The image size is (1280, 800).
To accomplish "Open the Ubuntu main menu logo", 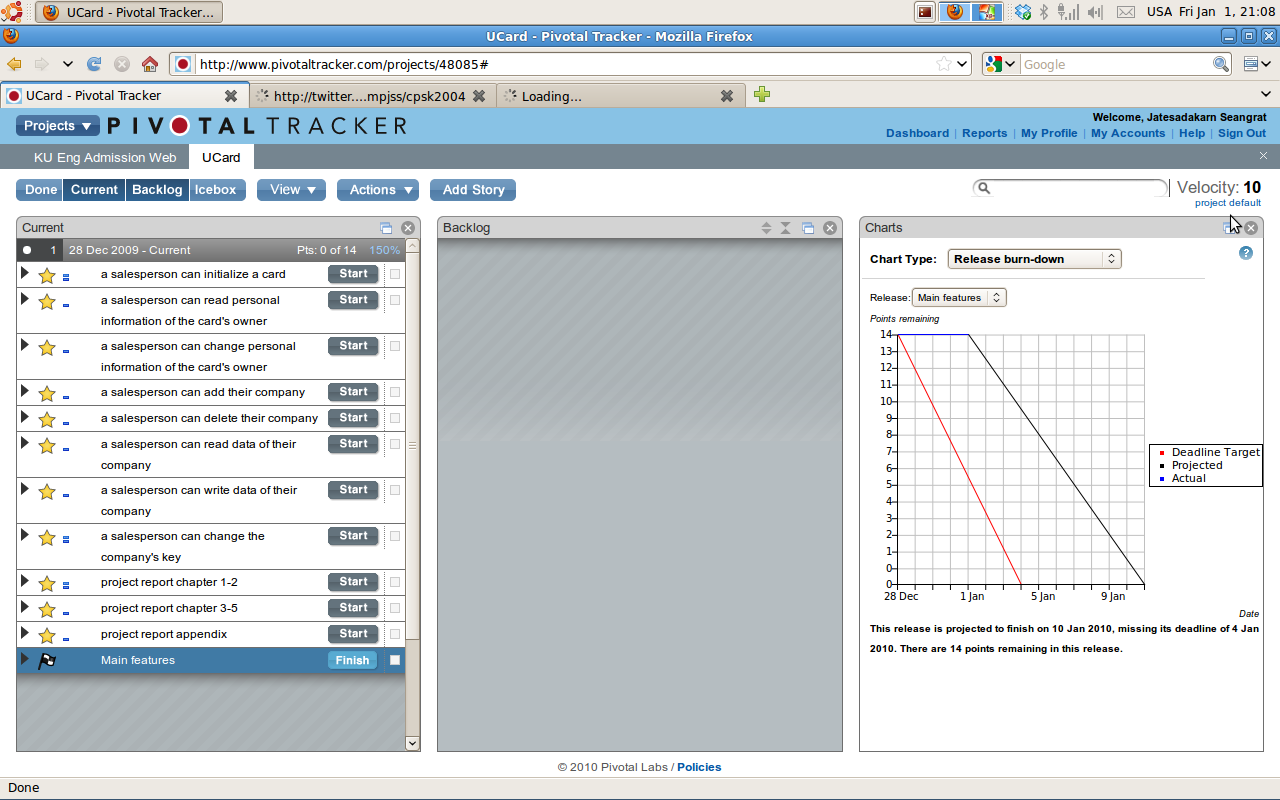I will pyautogui.click(x=12, y=12).
